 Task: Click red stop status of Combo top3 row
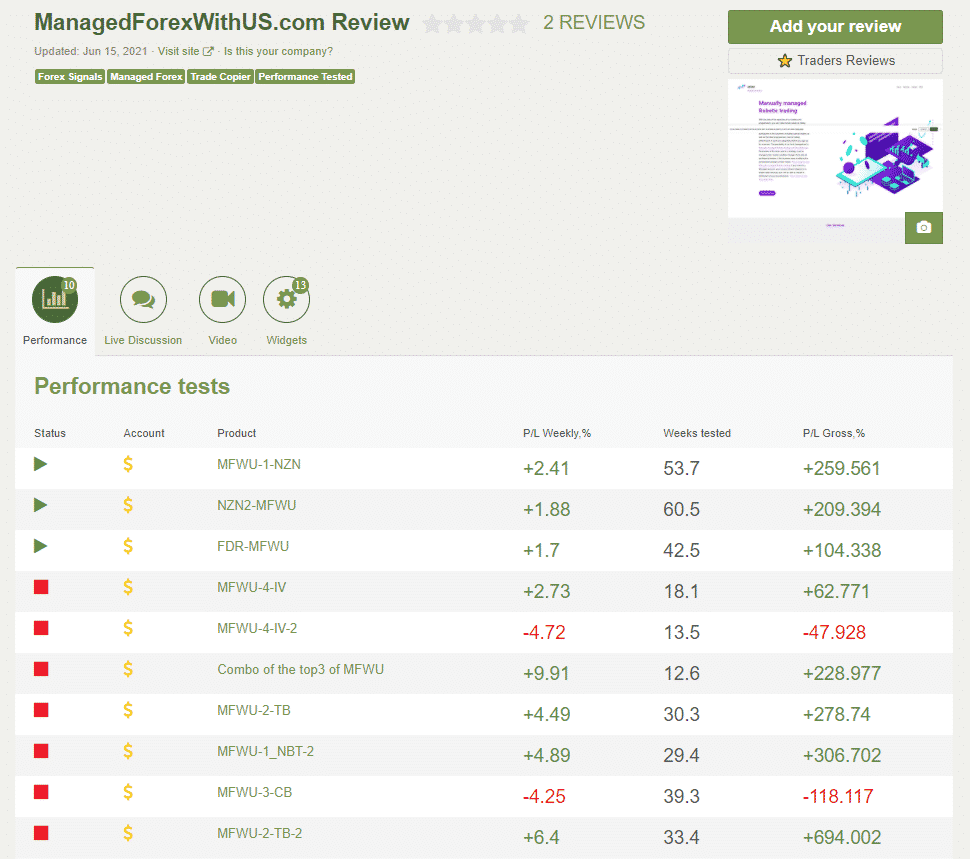pyautogui.click(x=41, y=669)
